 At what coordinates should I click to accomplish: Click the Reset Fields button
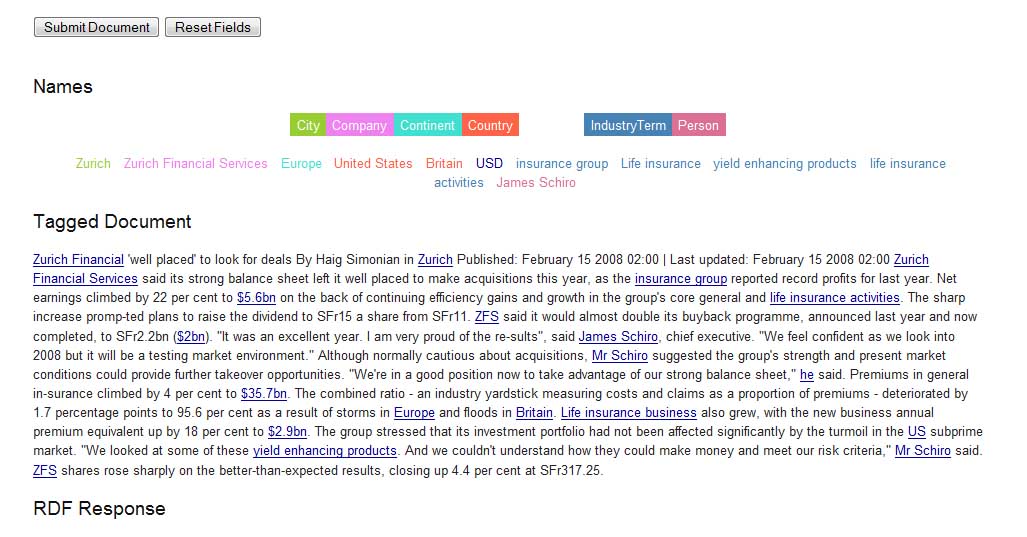coord(213,27)
